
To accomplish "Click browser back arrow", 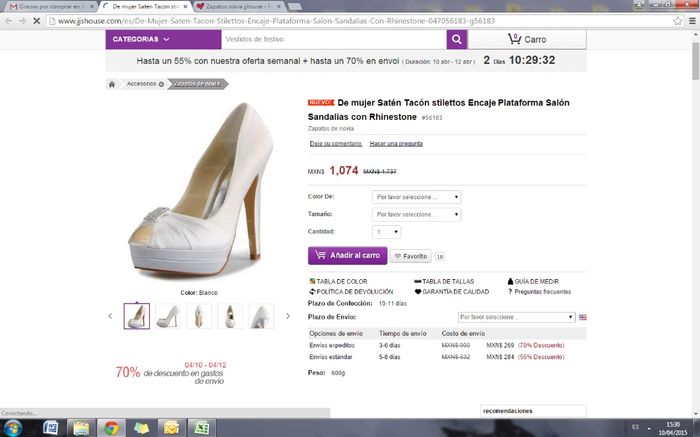I will point(8,21).
